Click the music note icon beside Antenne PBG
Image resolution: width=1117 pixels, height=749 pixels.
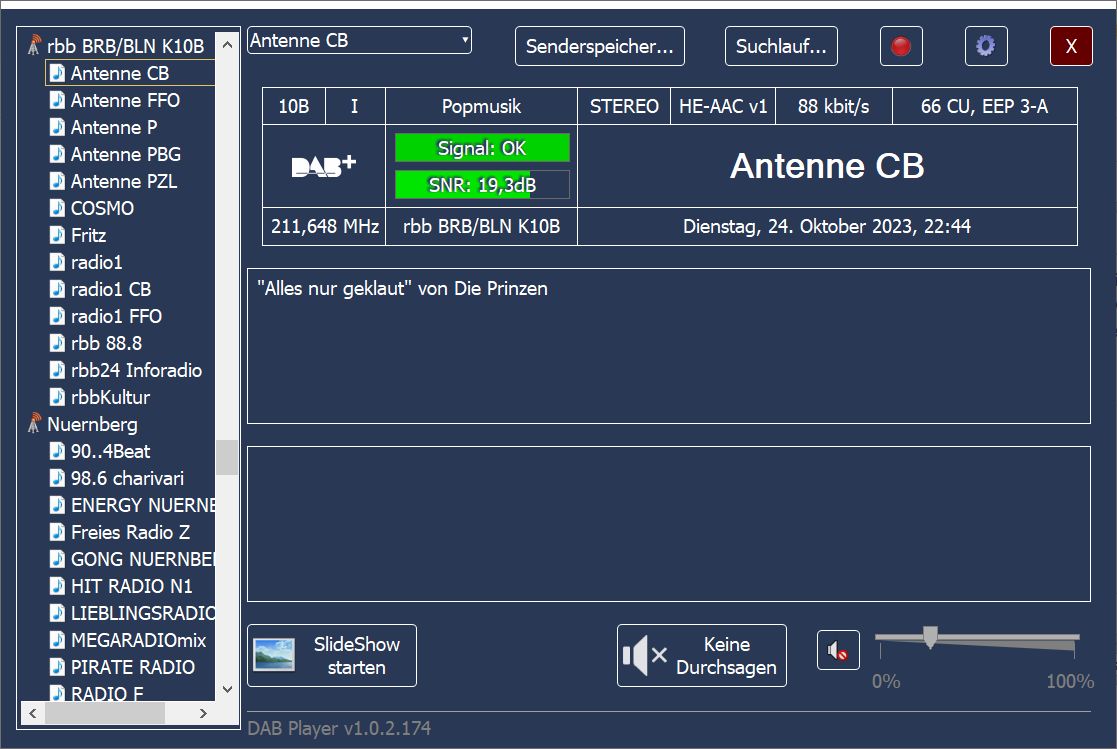[x=57, y=154]
